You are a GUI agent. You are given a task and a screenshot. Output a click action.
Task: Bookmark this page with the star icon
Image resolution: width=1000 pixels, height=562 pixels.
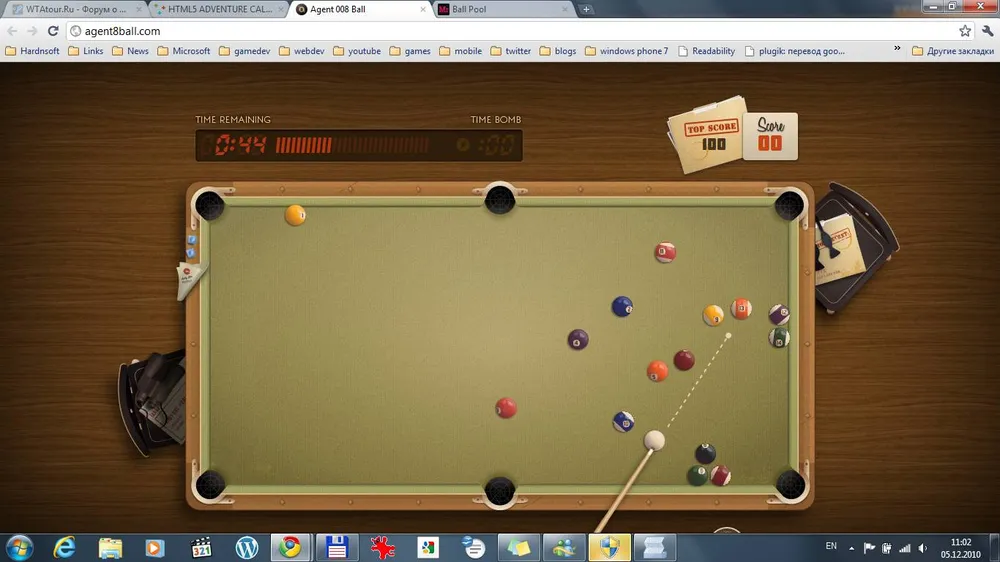tap(965, 31)
